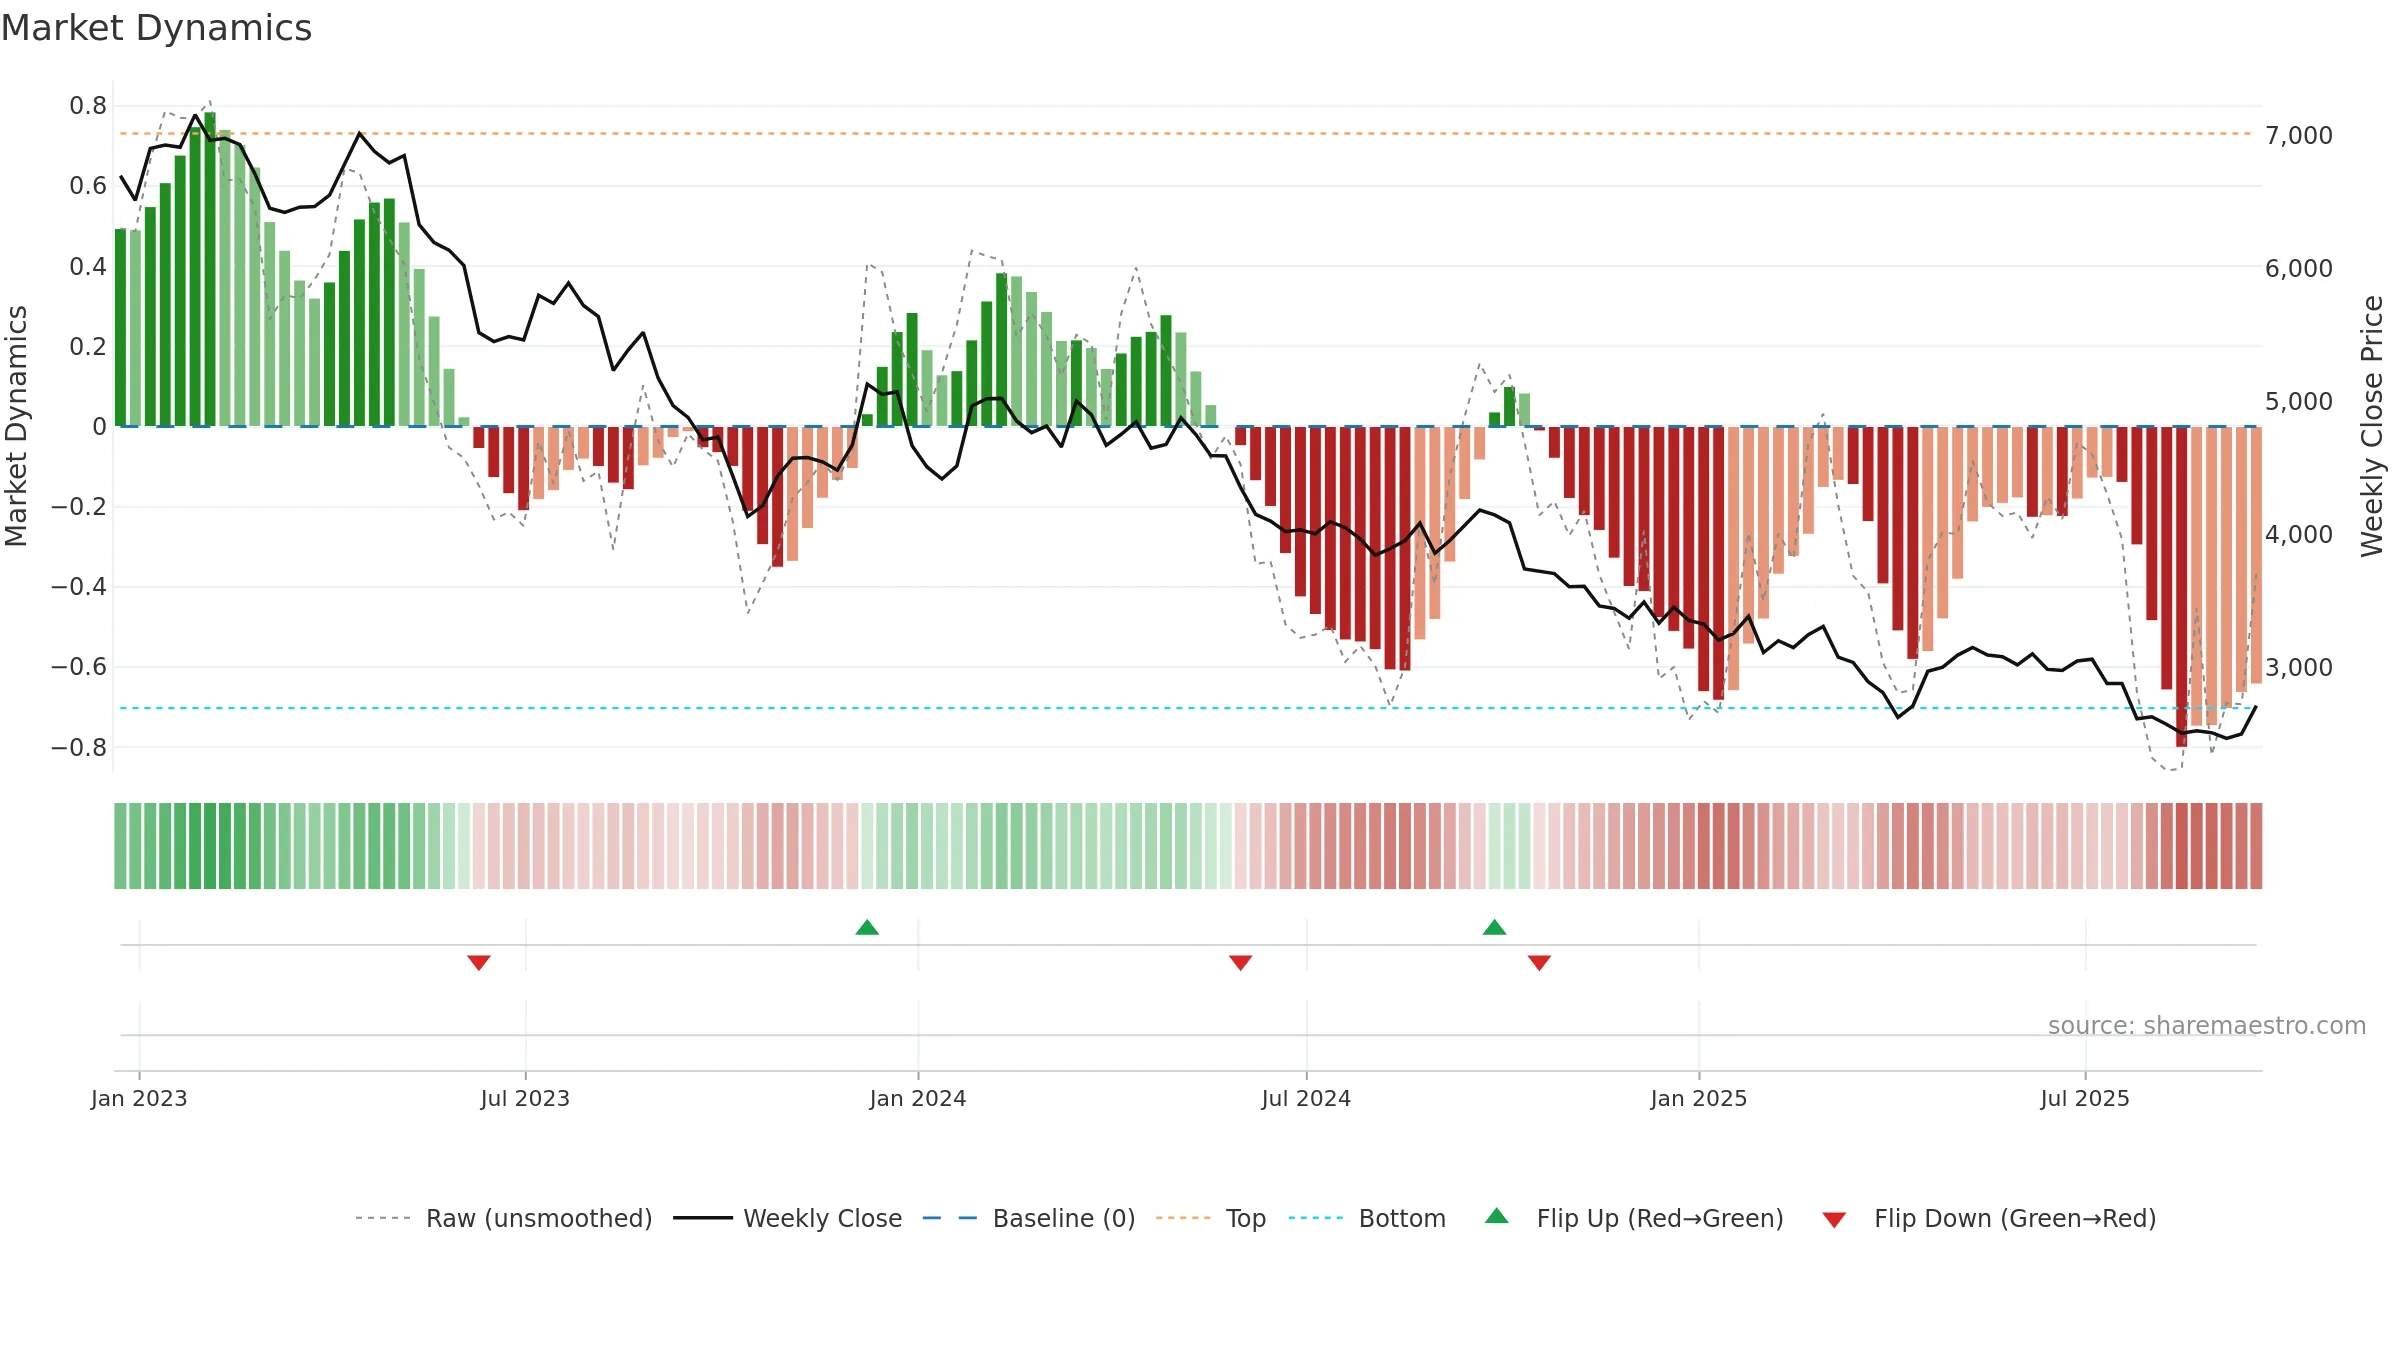Click the green Flip Up legend triangle icon
The width and height of the screenshot is (2400, 1350).
[1497, 1216]
